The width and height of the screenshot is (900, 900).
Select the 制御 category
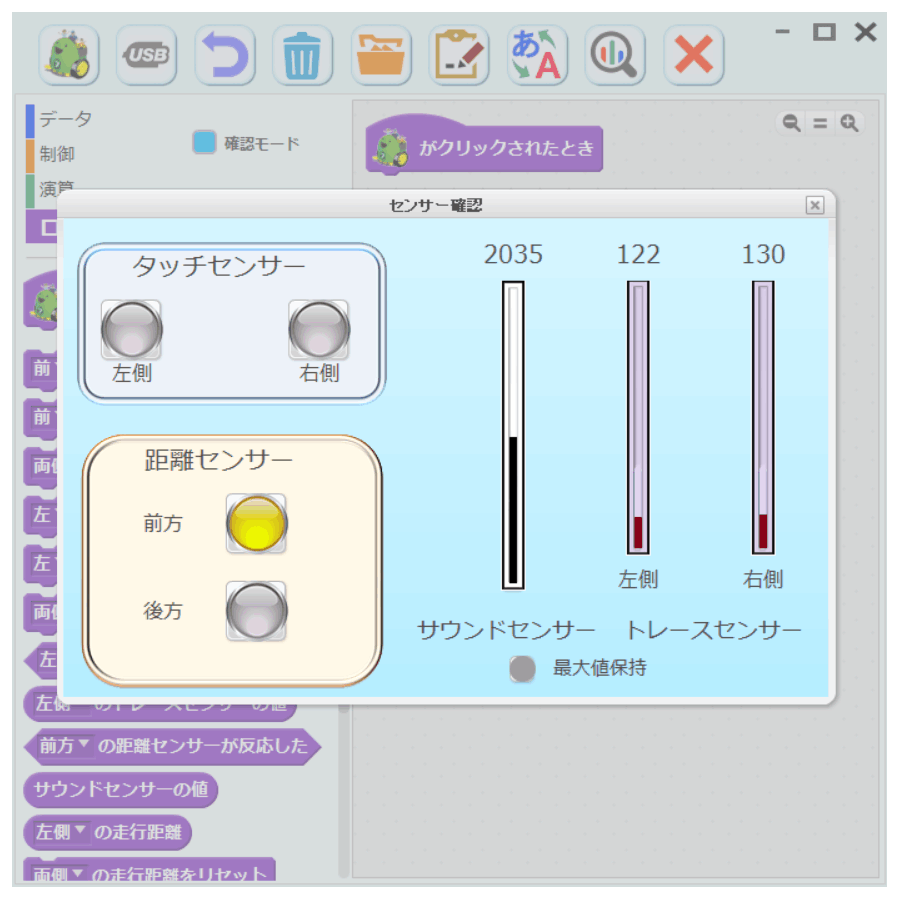click(57, 154)
